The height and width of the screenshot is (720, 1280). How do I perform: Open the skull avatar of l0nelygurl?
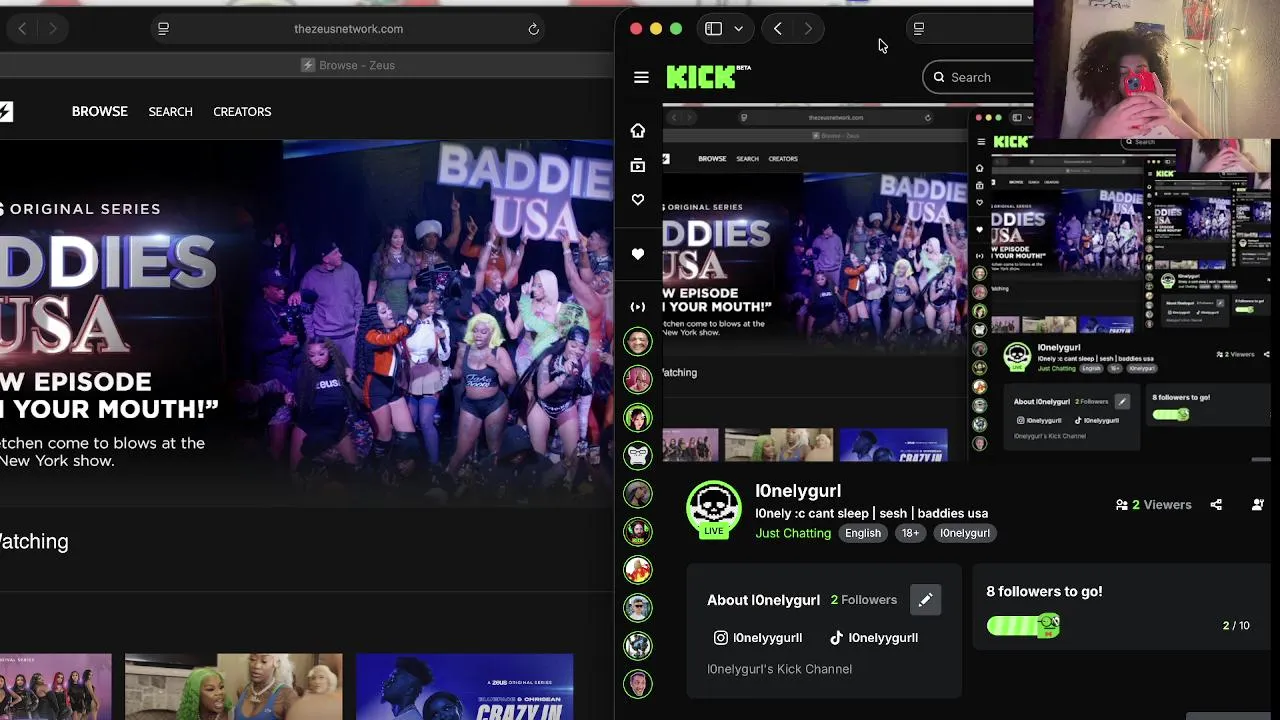click(713, 509)
